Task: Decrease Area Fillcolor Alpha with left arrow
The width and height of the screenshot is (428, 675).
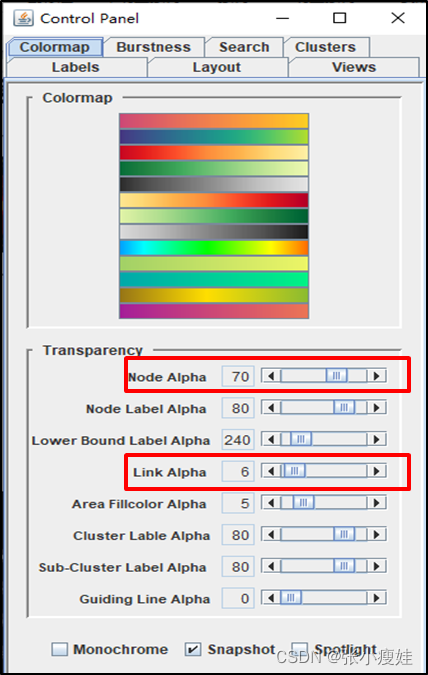Action: [x=271, y=502]
